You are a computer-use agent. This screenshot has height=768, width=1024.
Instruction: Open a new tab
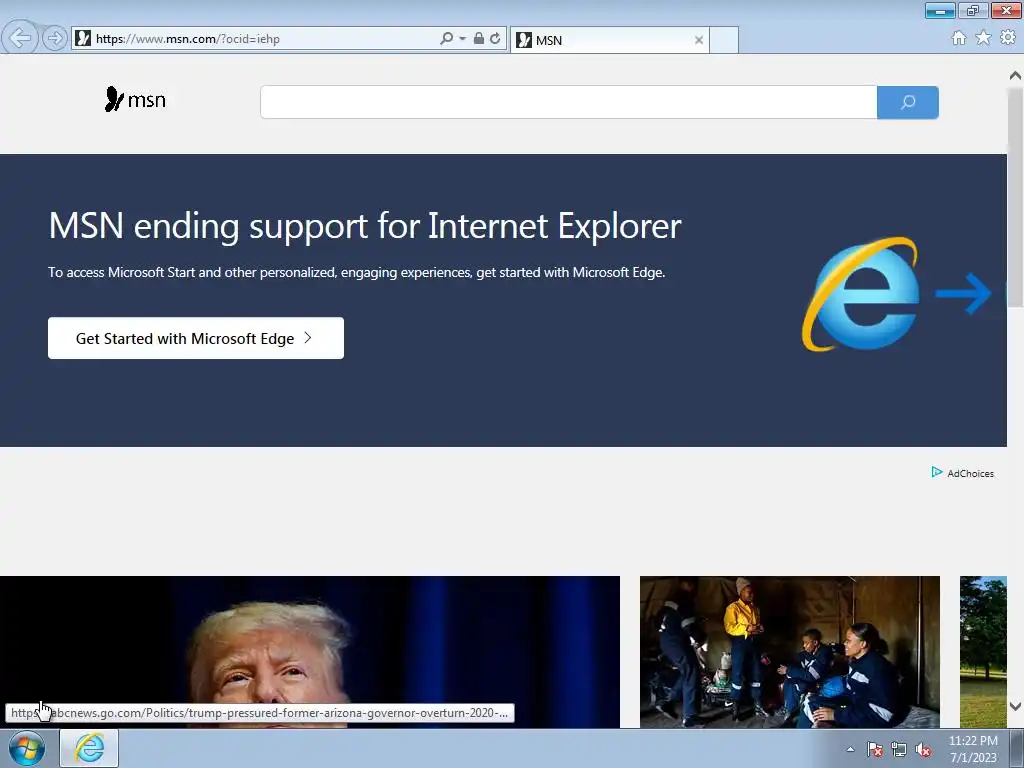point(724,40)
